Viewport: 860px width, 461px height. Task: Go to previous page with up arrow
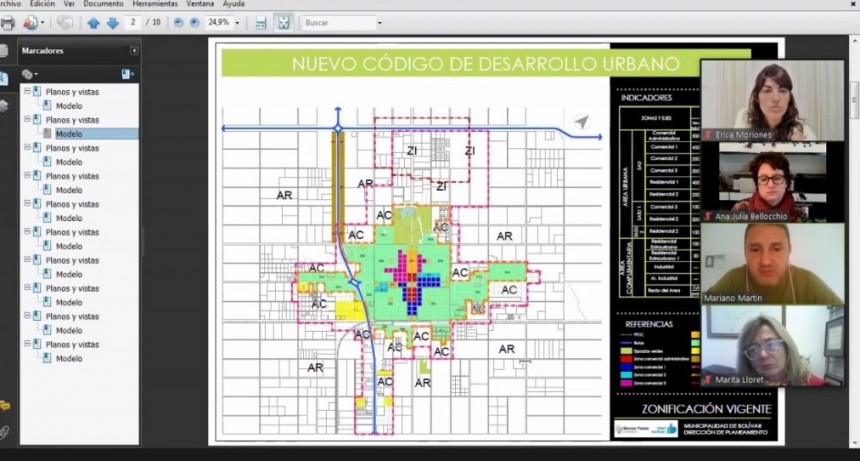pos(93,23)
